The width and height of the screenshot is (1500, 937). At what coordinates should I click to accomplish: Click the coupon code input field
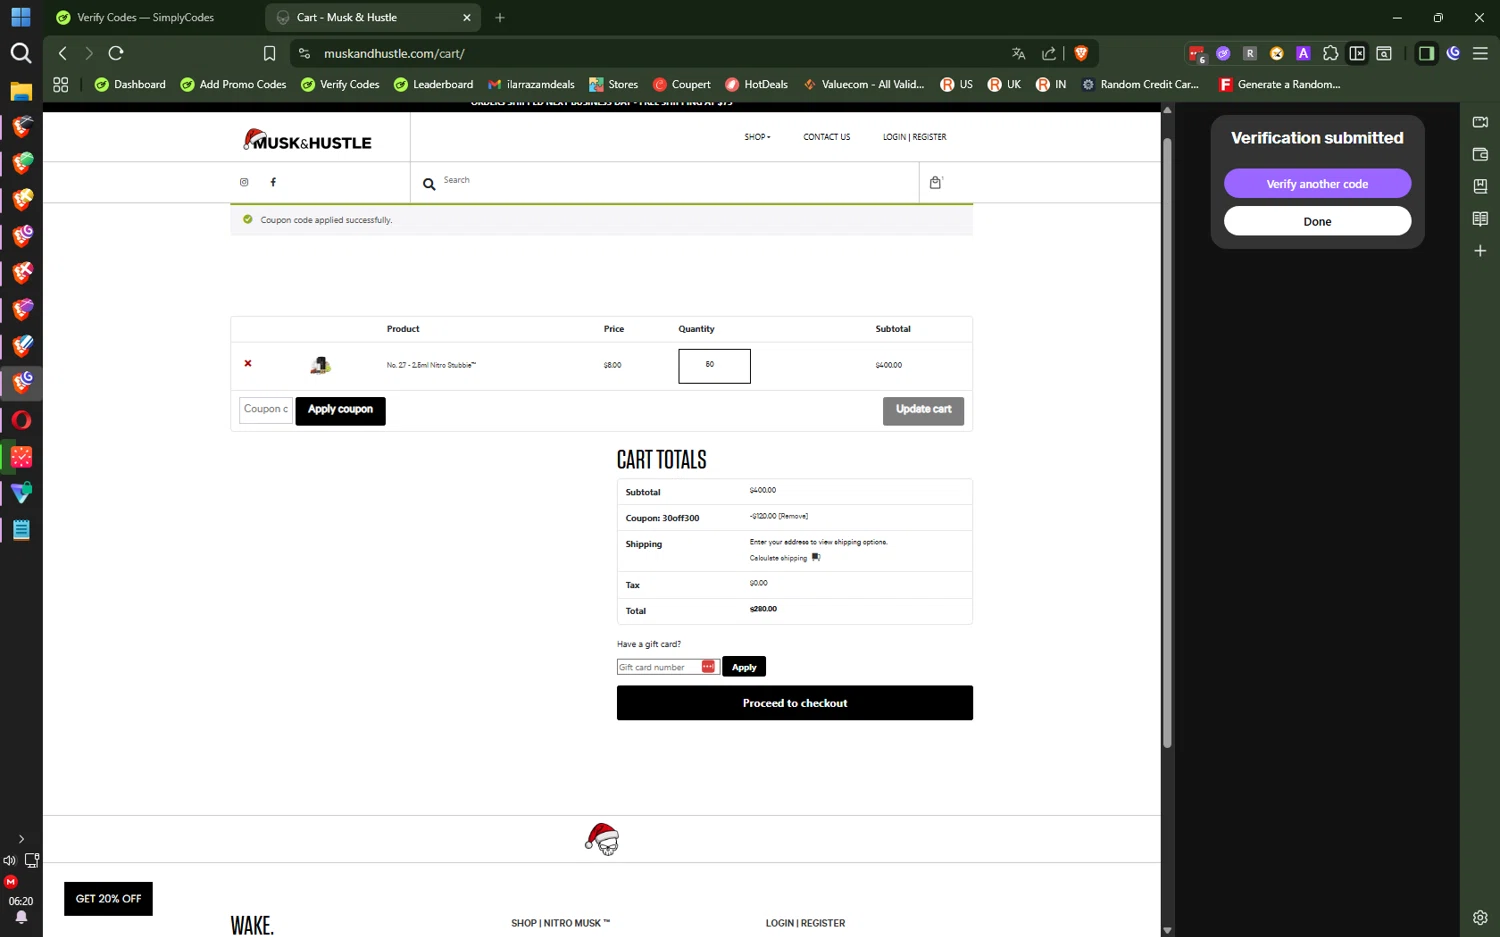click(266, 410)
